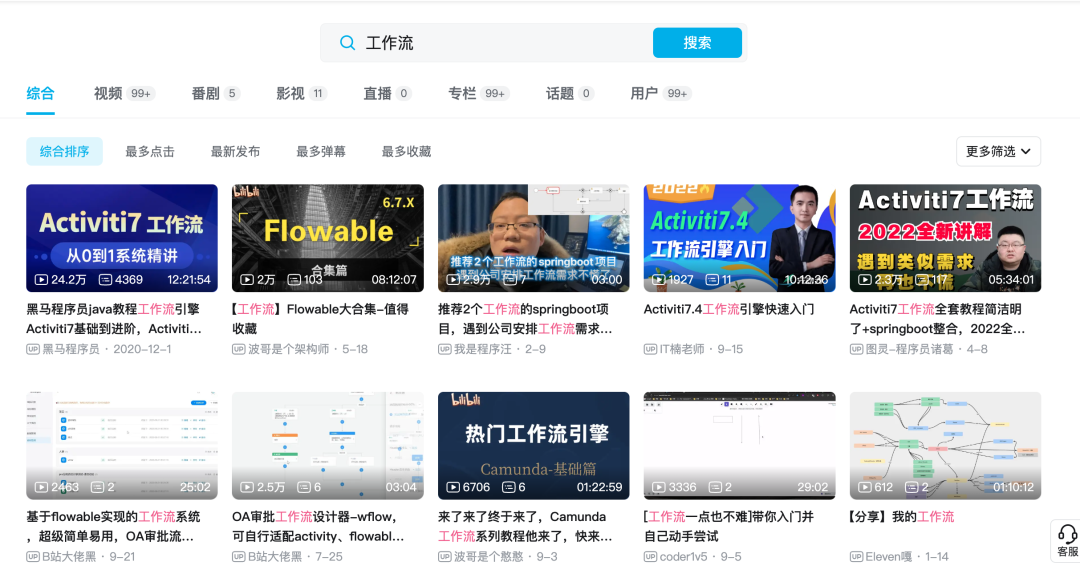Select the 综合排序 sort option
Screen dimensions: 1080x570
[64, 151]
